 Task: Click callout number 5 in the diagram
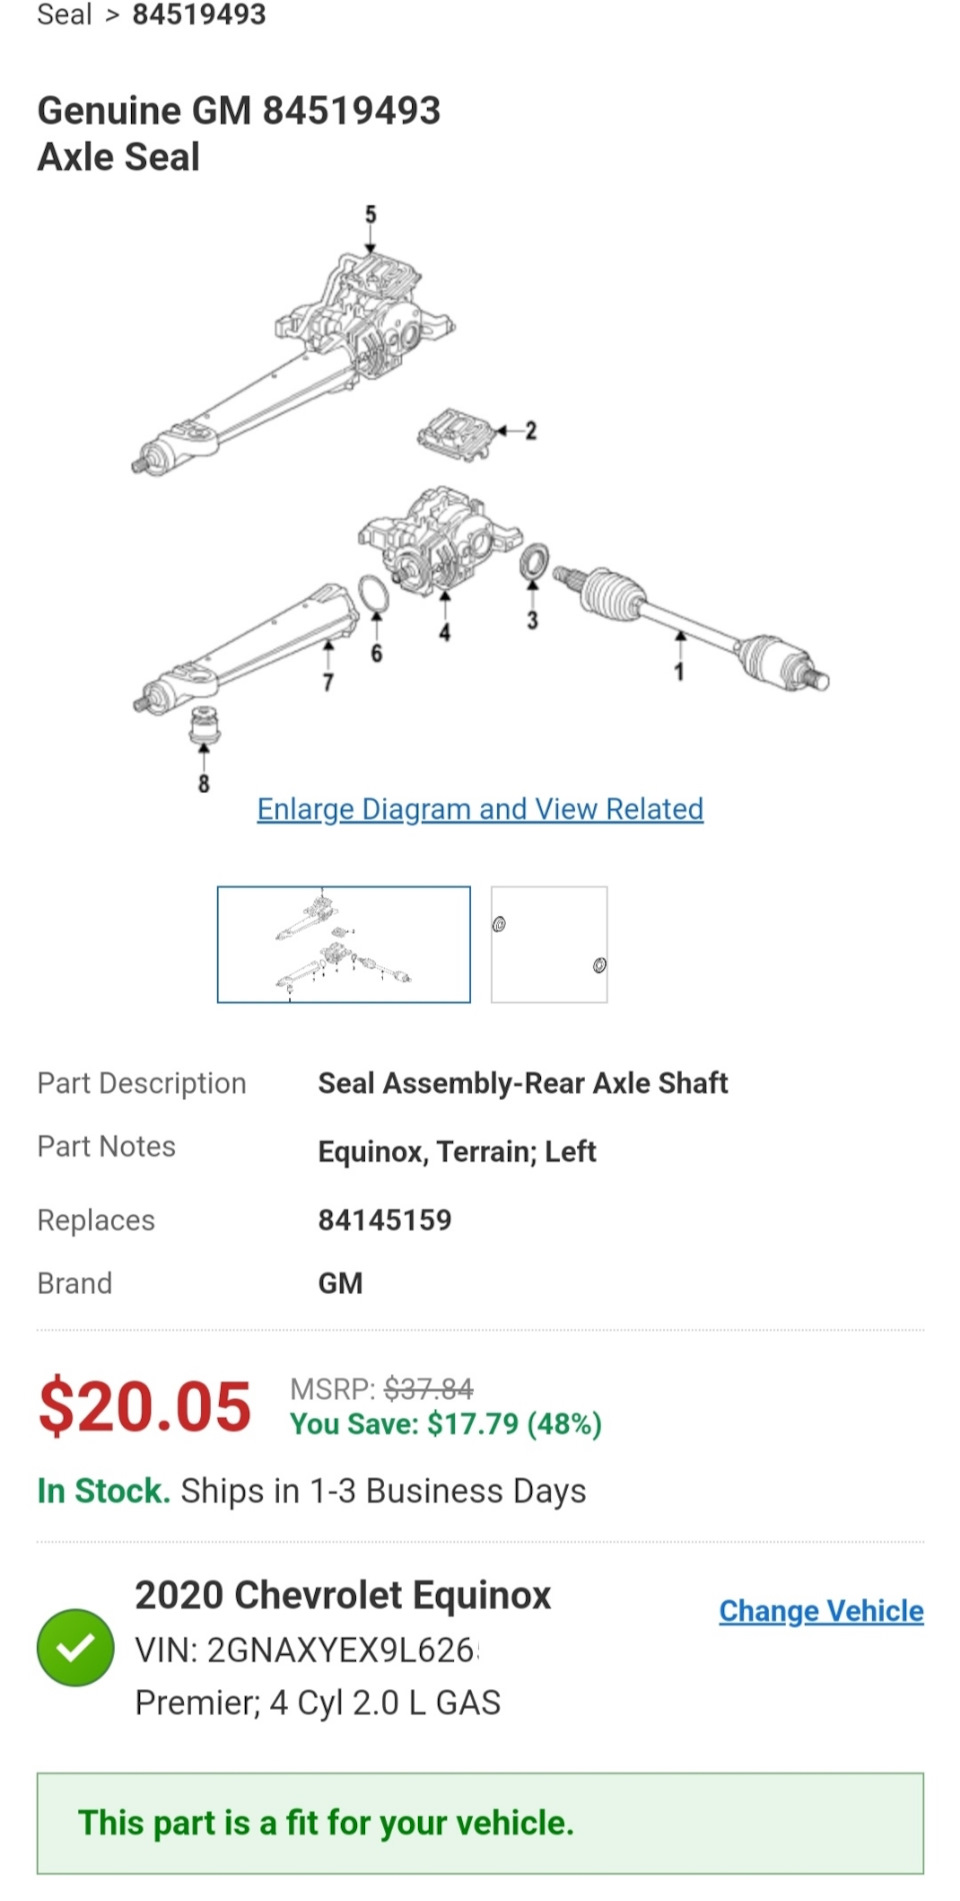click(x=370, y=215)
